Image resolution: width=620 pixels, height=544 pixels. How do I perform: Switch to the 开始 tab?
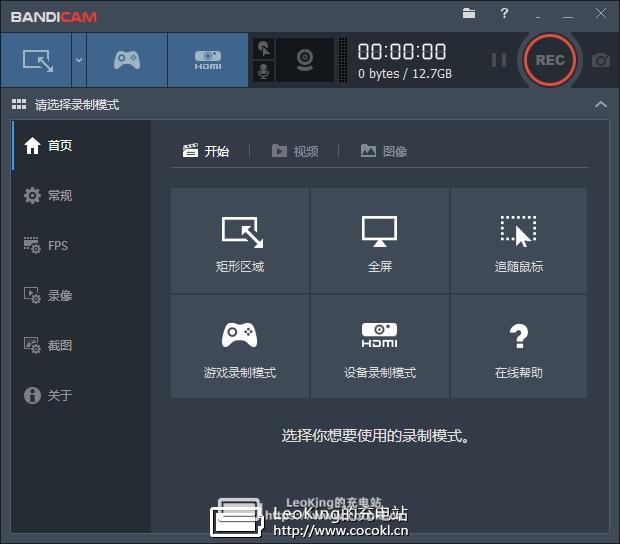pyautogui.click(x=206, y=151)
